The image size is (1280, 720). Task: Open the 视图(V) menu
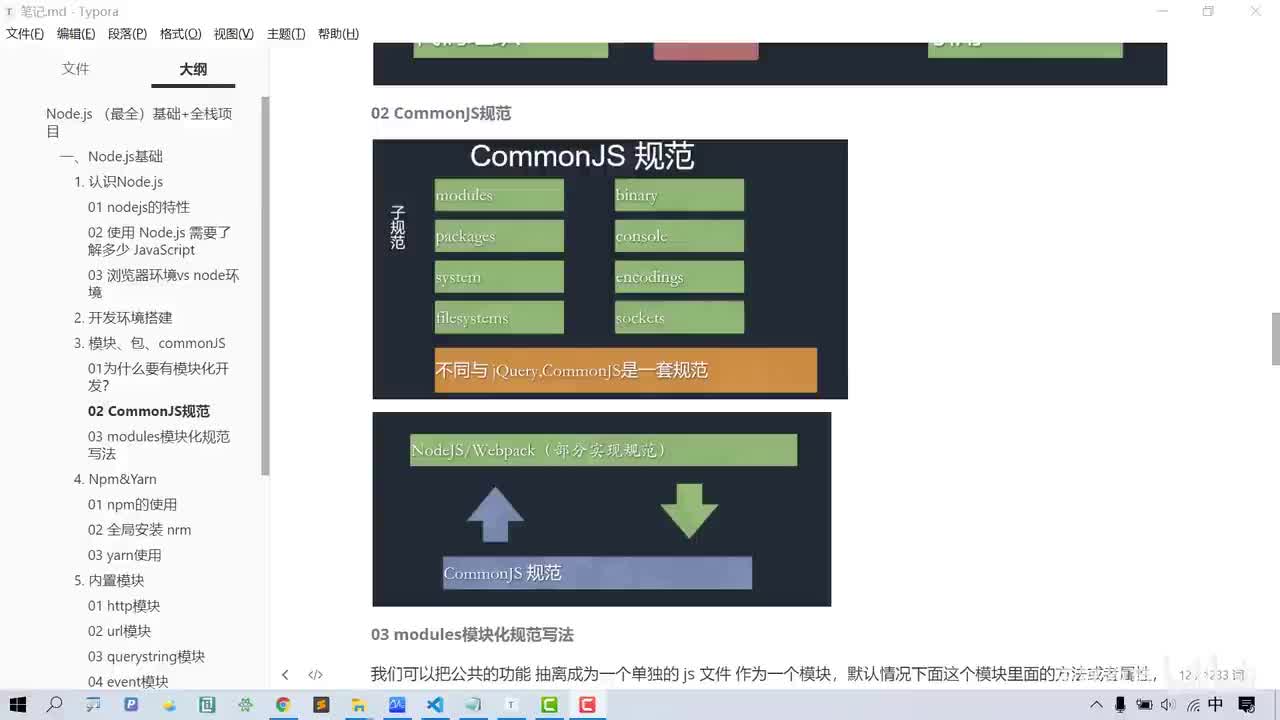tap(233, 34)
